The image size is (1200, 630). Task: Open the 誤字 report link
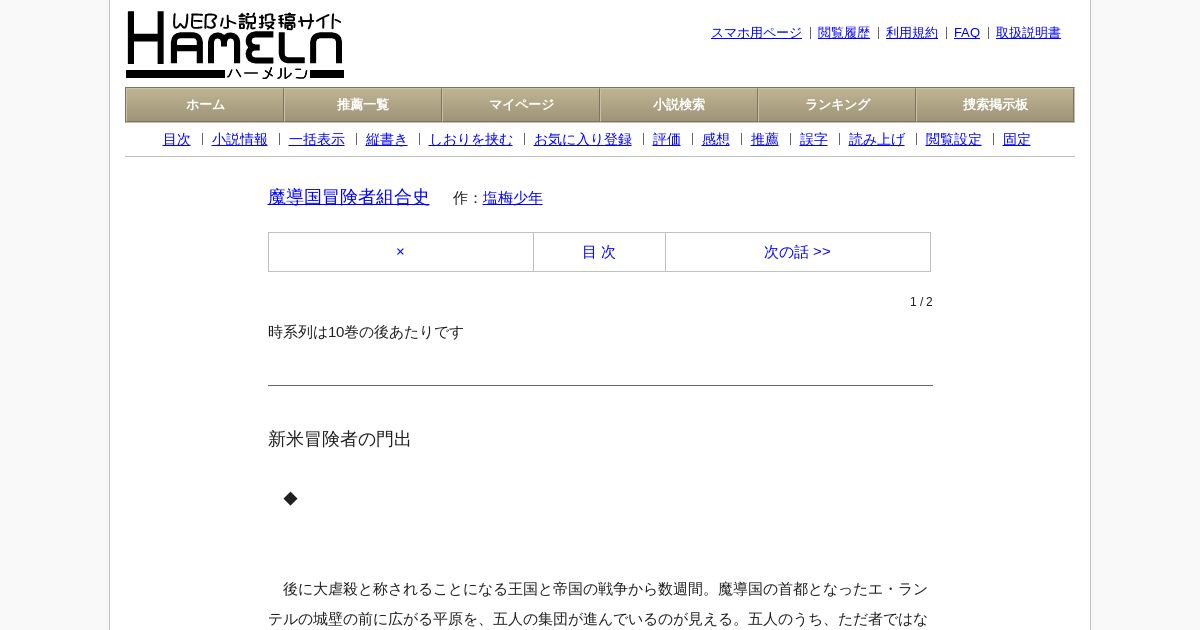(814, 140)
